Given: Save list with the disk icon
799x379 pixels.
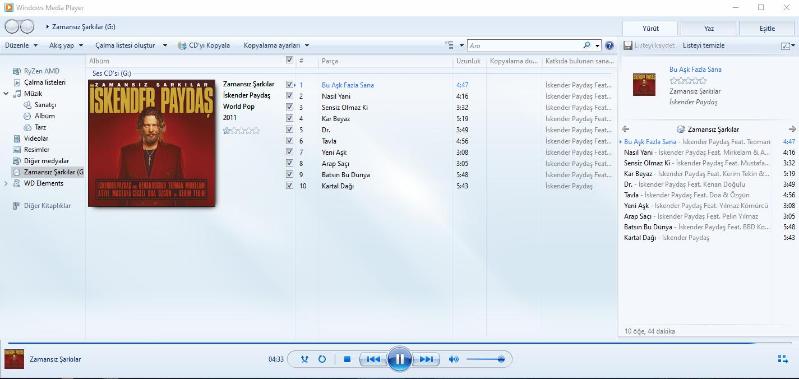Looking at the screenshot, I should tap(628, 45).
